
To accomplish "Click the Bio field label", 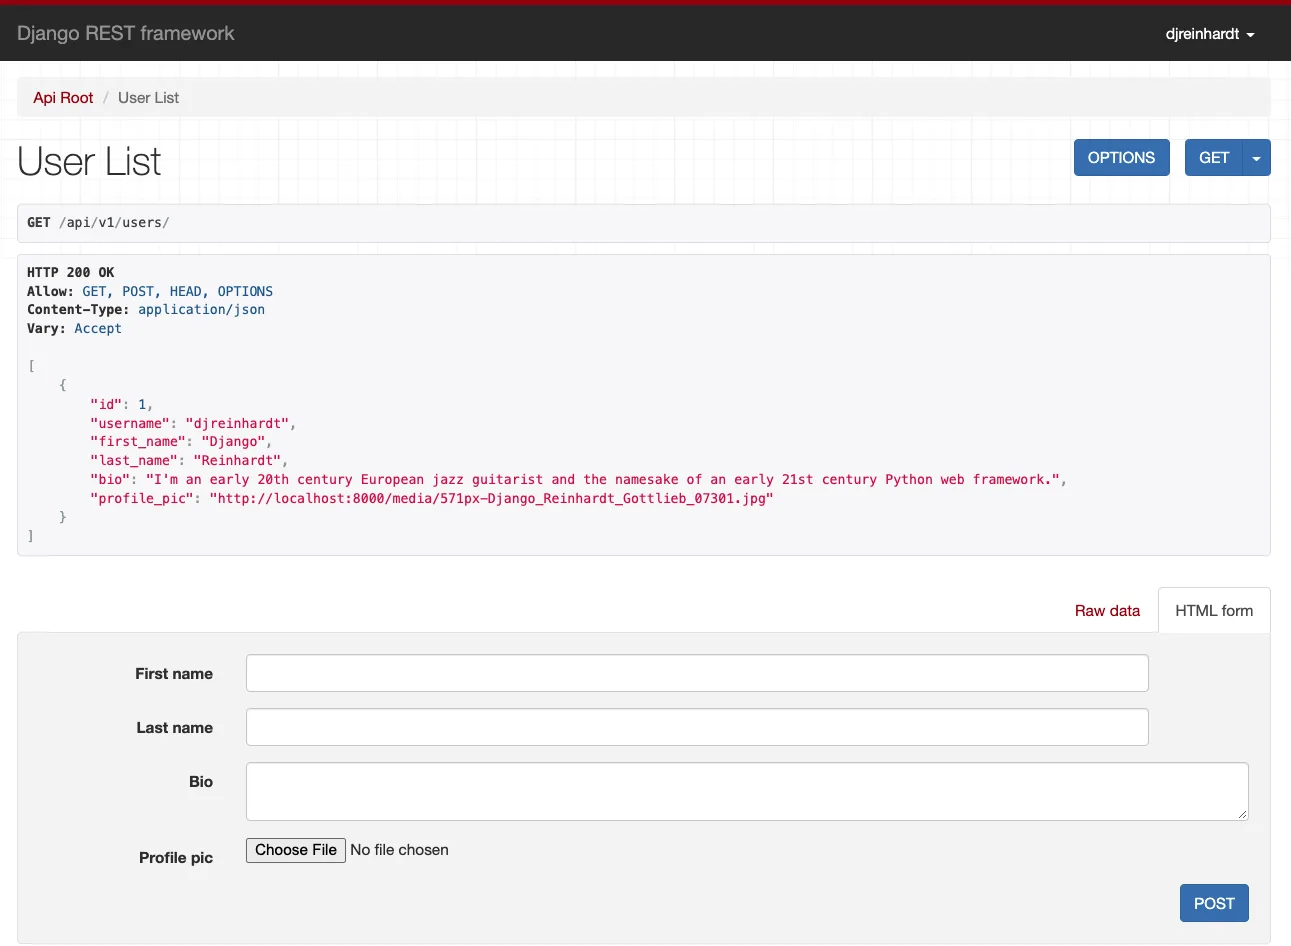I will (x=201, y=782).
